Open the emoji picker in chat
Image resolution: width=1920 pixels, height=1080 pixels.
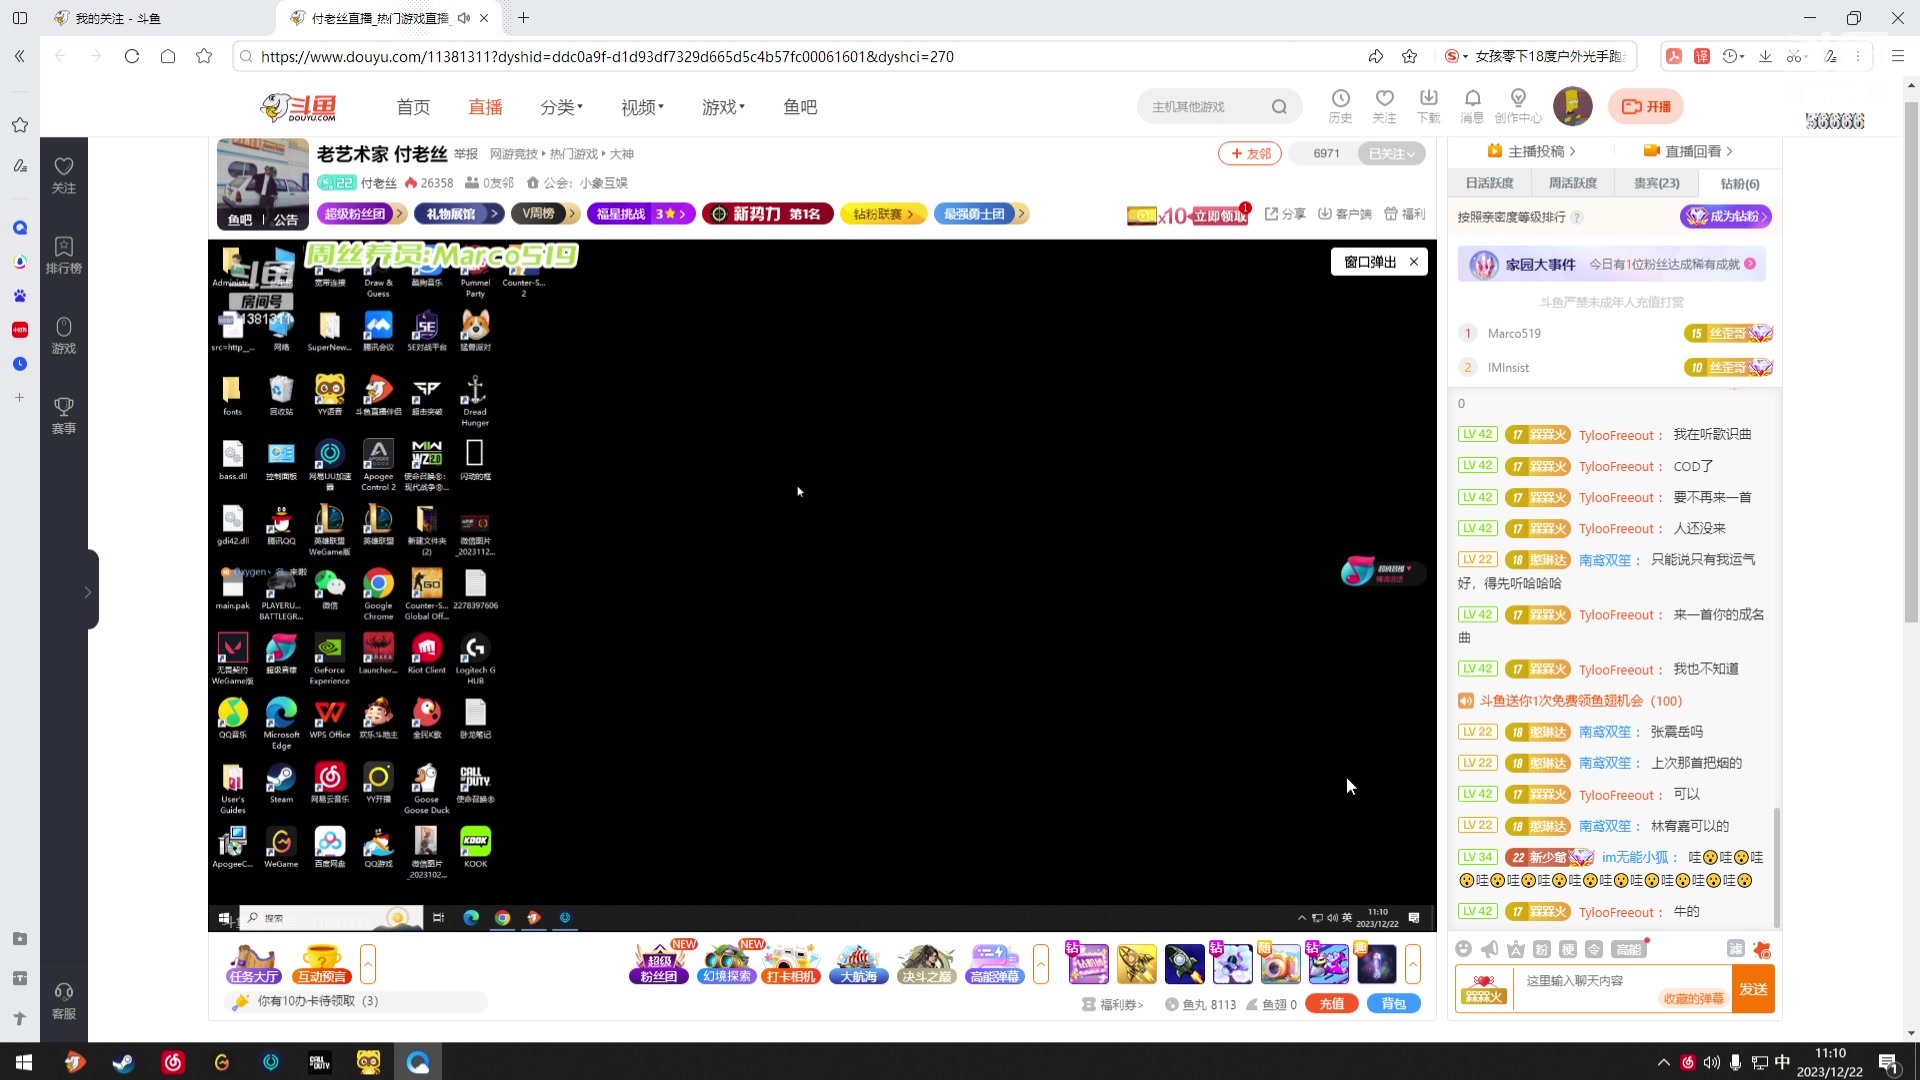click(1464, 949)
